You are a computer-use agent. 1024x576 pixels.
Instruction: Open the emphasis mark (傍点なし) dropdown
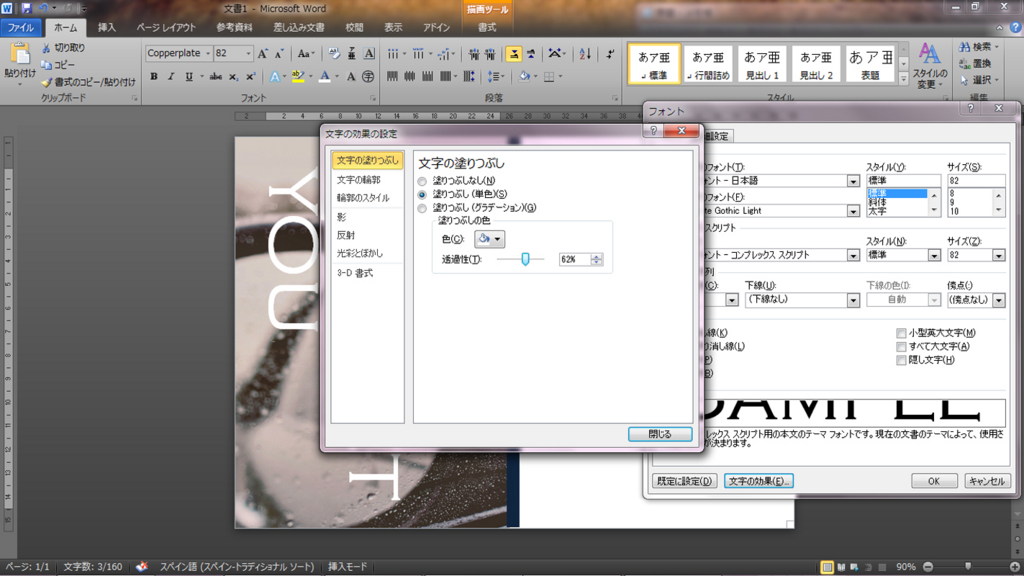click(x=999, y=300)
